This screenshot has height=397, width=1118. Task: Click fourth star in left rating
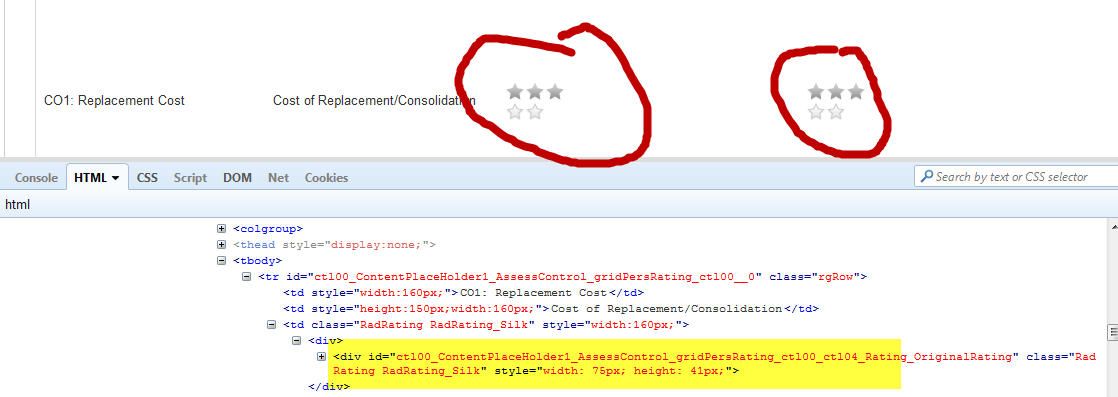515,112
